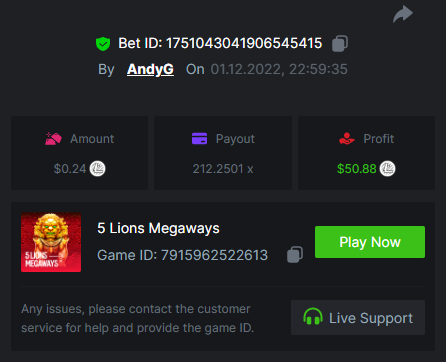Open the 5 Lions Megaways thumbnail
The image size is (446, 362).
point(51,242)
